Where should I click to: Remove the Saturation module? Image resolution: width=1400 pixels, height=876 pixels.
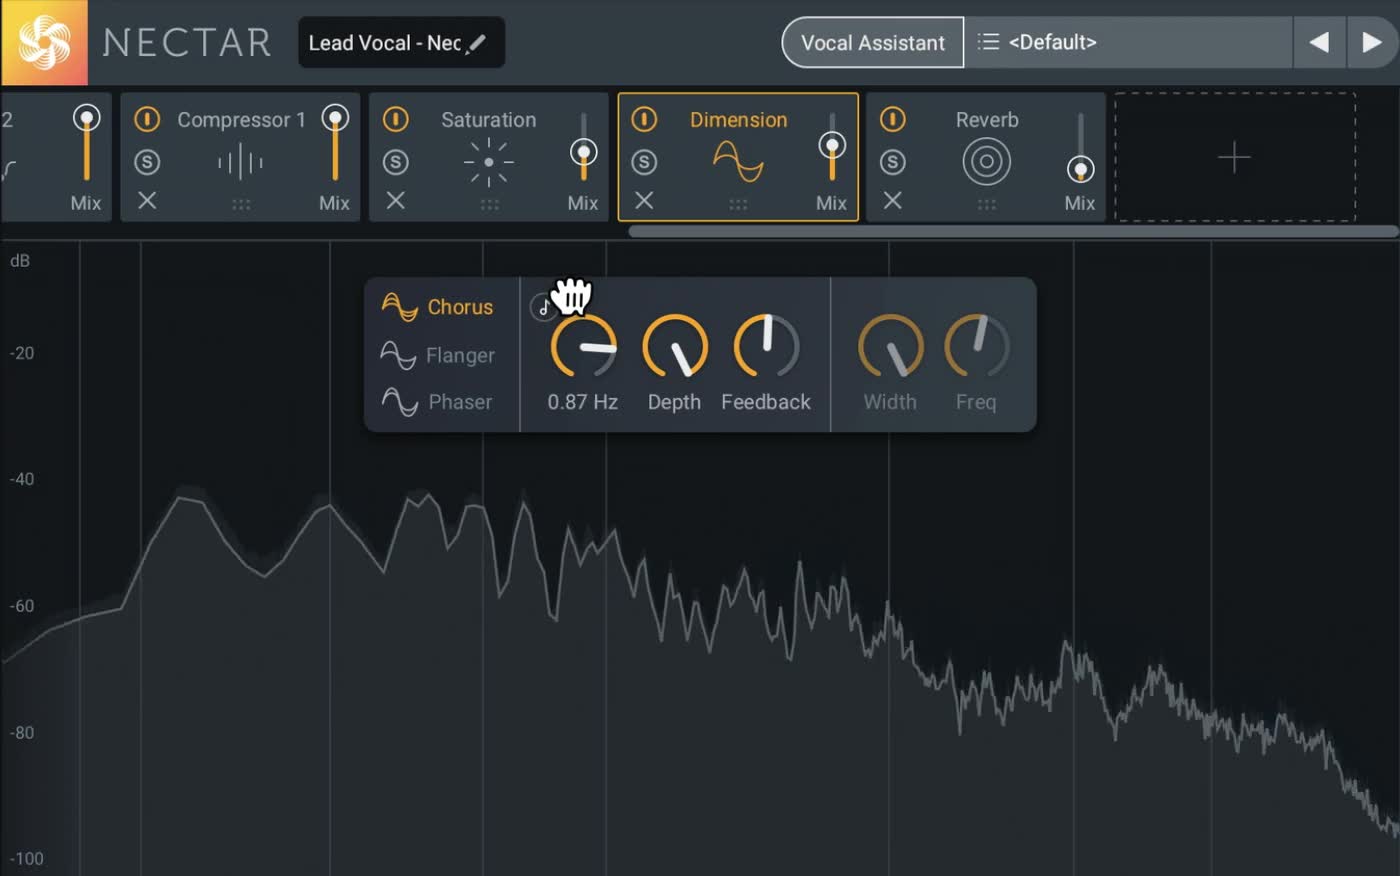tap(395, 201)
